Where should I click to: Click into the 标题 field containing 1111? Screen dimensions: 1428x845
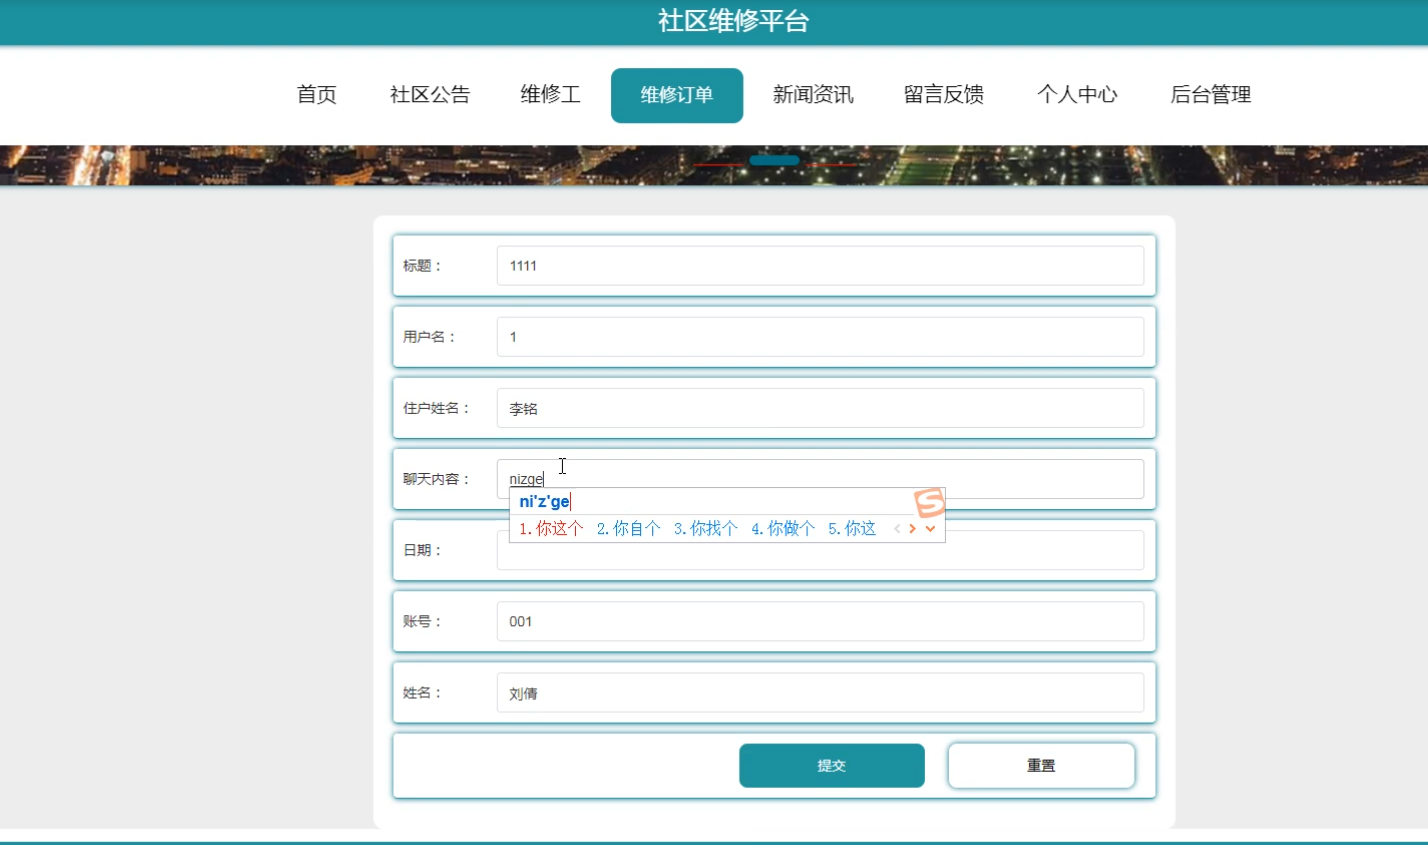820,266
